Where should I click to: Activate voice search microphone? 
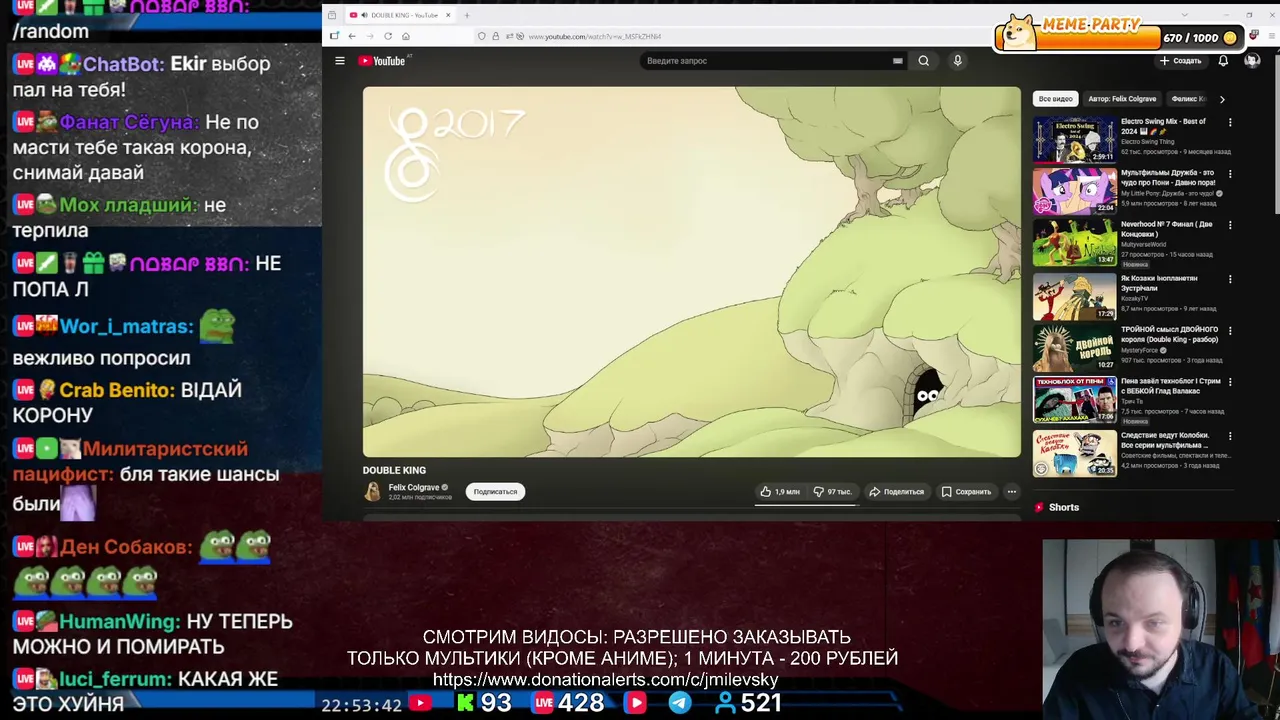957,61
